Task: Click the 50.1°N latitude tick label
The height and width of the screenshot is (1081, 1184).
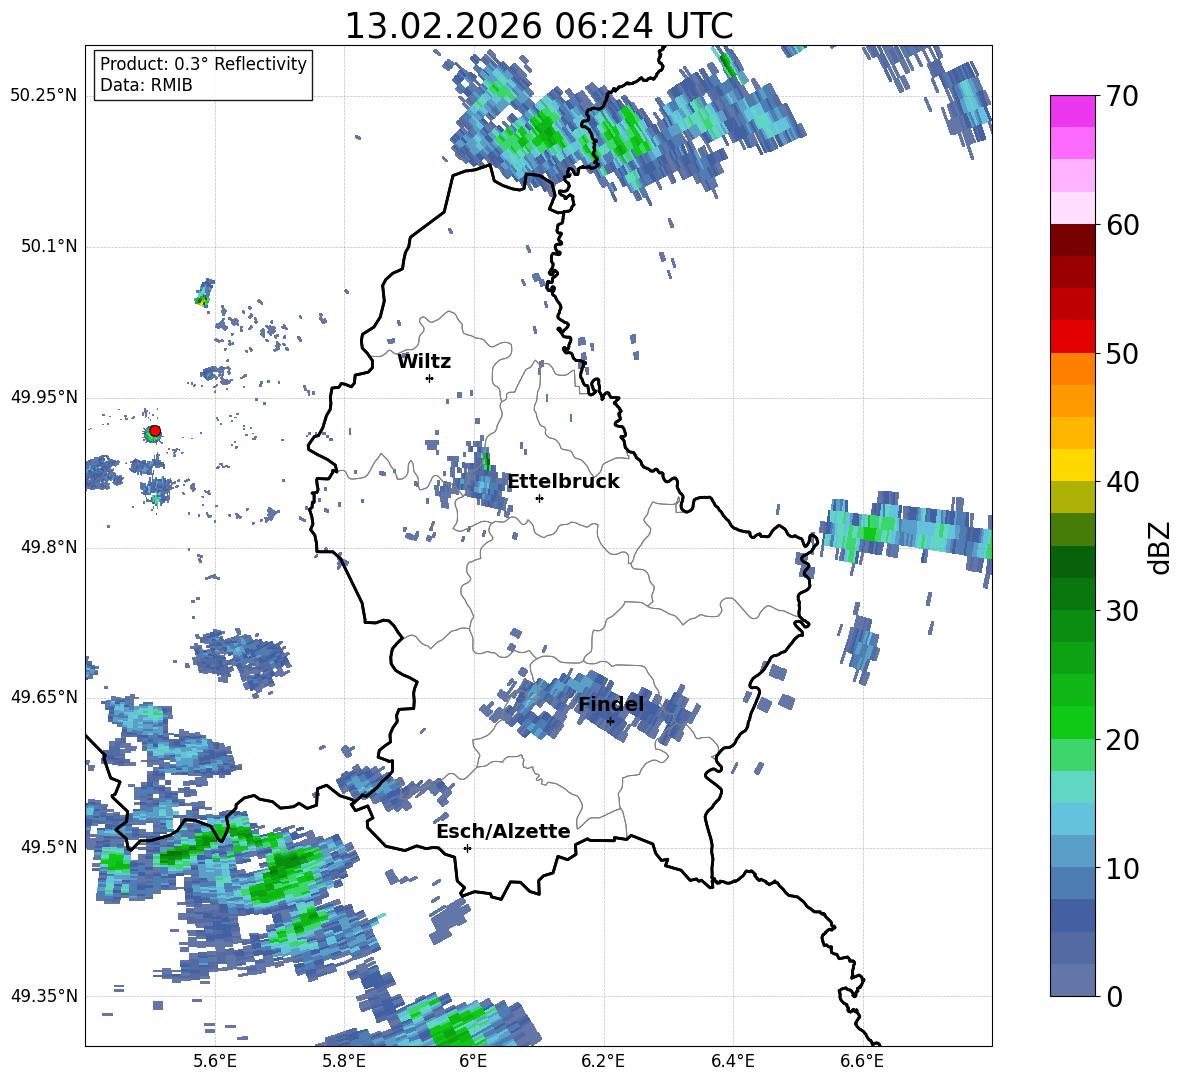Action: [x=48, y=246]
